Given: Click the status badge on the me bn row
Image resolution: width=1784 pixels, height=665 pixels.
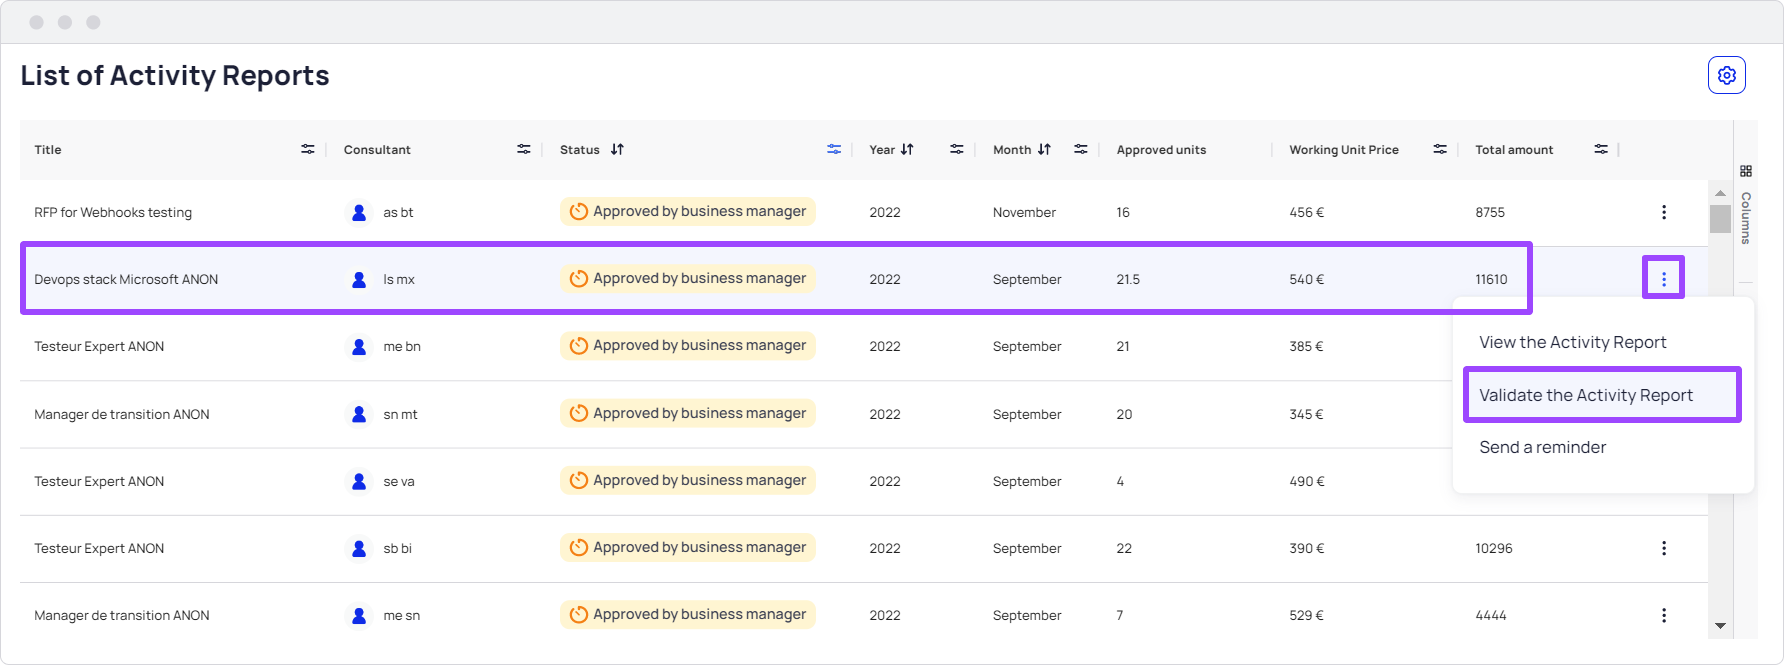Looking at the screenshot, I should (x=688, y=345).
